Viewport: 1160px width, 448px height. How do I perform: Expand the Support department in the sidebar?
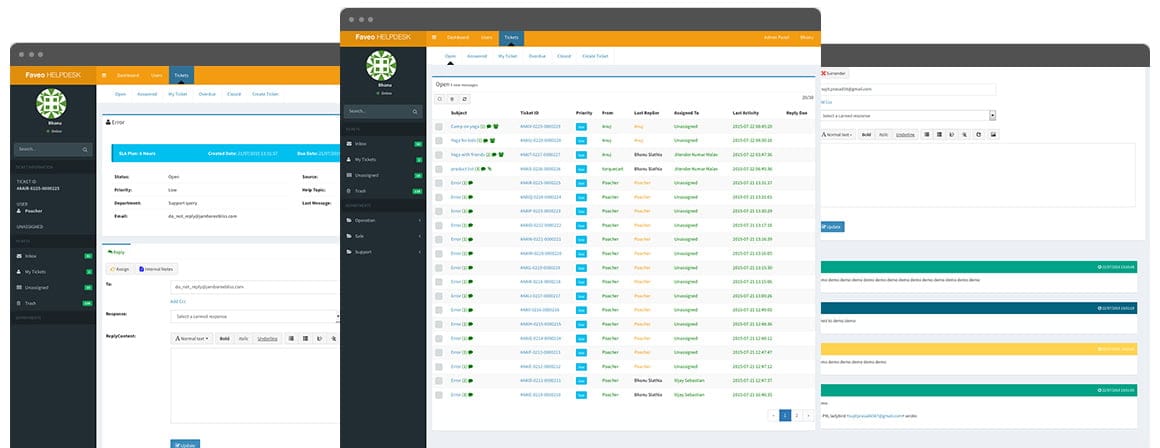382,252
